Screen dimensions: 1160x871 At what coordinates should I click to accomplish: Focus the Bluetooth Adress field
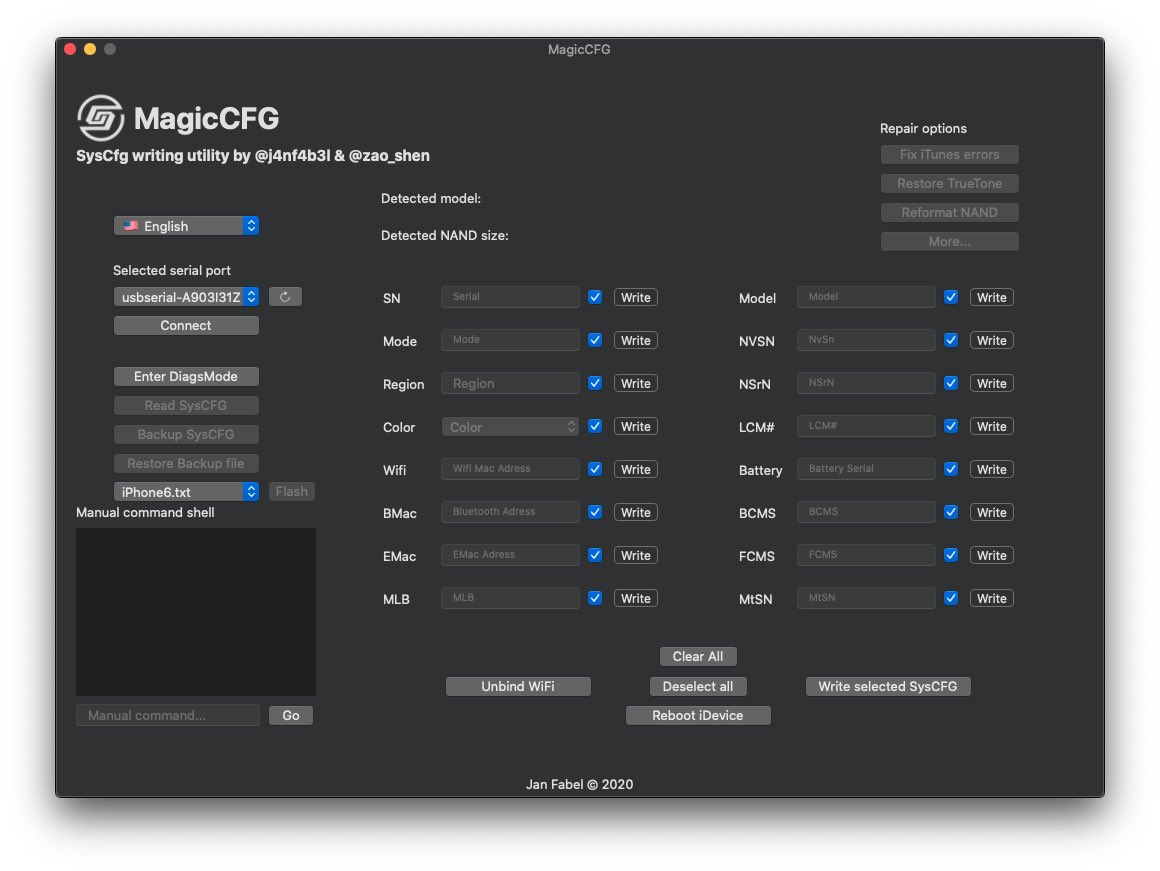510,511
